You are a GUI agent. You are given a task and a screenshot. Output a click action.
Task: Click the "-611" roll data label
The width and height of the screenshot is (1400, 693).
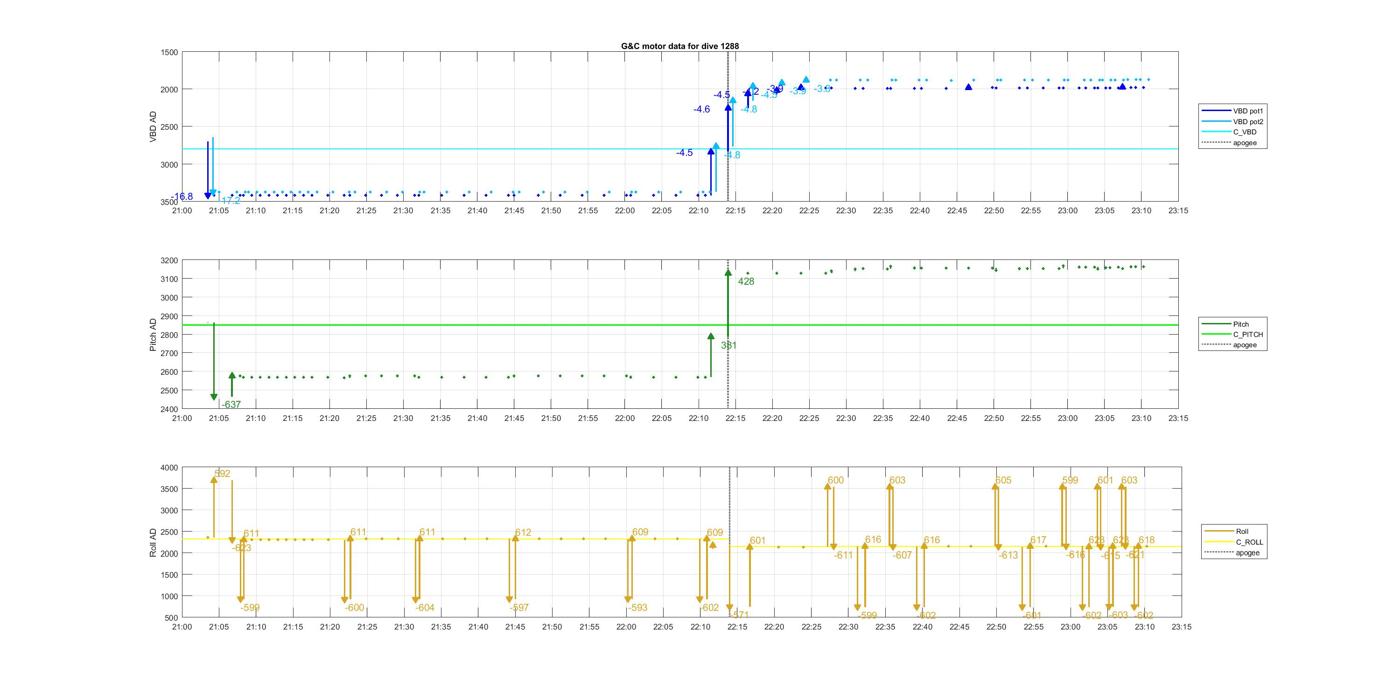point(843,556)
